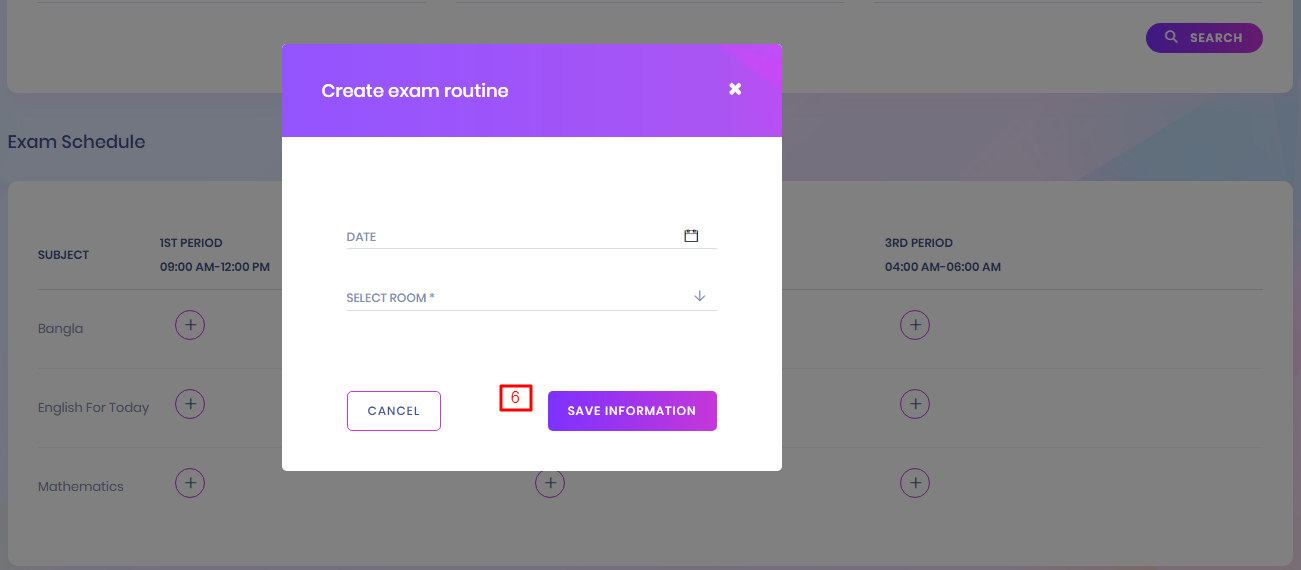Viewport: 1301px width, 570px height.
Task: Select the Bangla subject row label
Action: [60, 329]
